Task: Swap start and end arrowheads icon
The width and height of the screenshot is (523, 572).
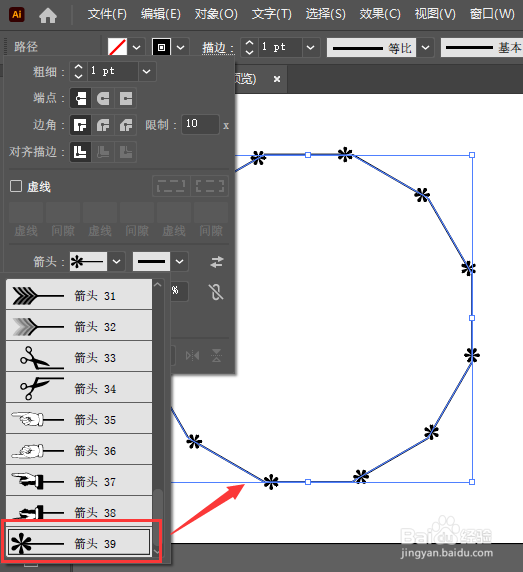Action: (217, 262)
